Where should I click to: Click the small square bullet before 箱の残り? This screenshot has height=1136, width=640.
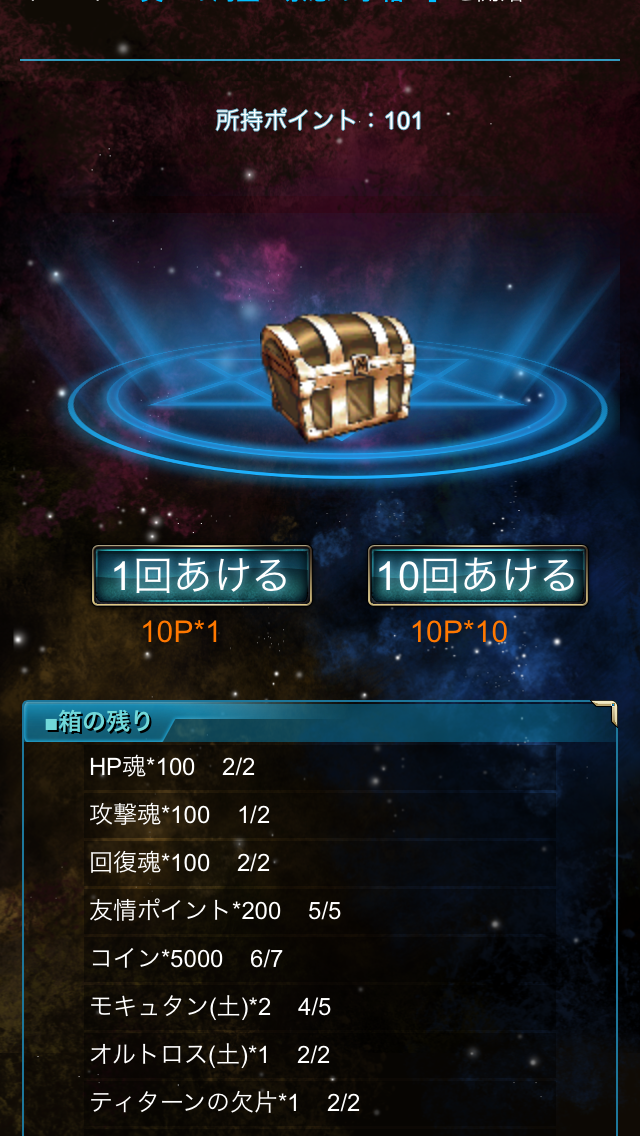pyautogui.click(x=51, y=724)
